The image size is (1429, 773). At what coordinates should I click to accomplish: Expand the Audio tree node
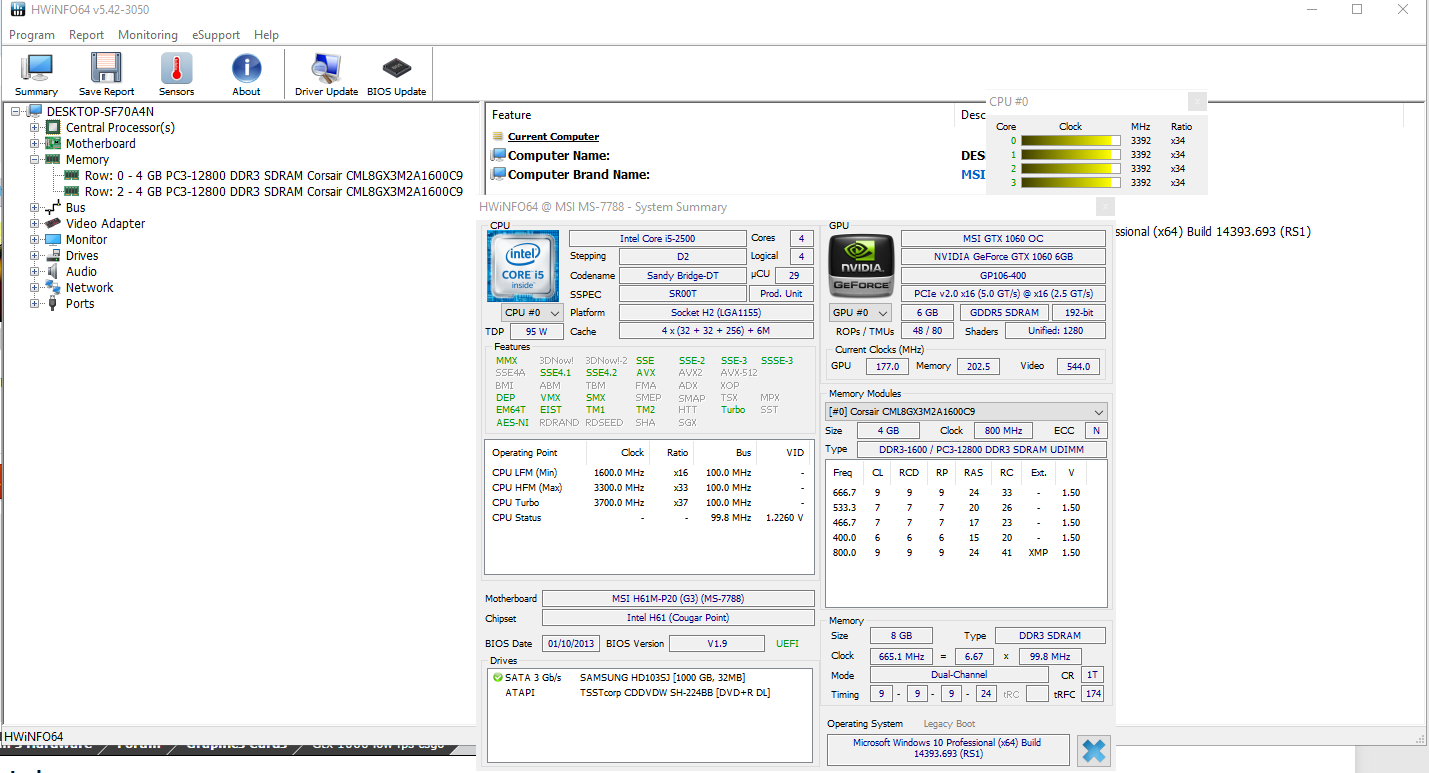pos(35,271)
